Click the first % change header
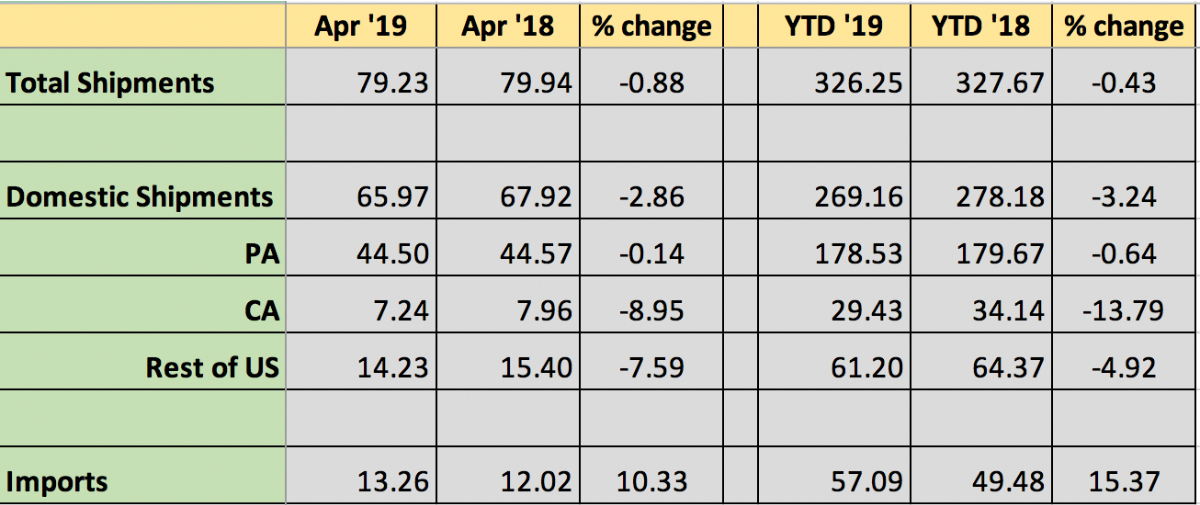The width and height of the screenshot is (1200, 505). point(651,26)
